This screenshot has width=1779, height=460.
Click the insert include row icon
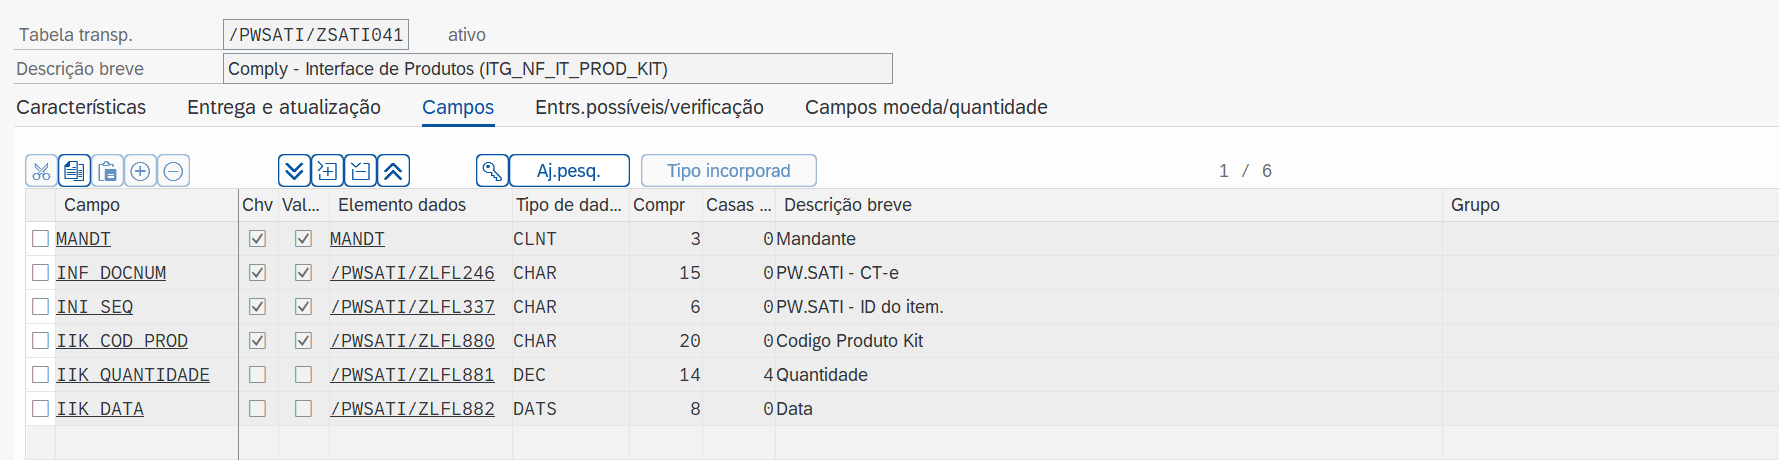click(x=327, y=171)
